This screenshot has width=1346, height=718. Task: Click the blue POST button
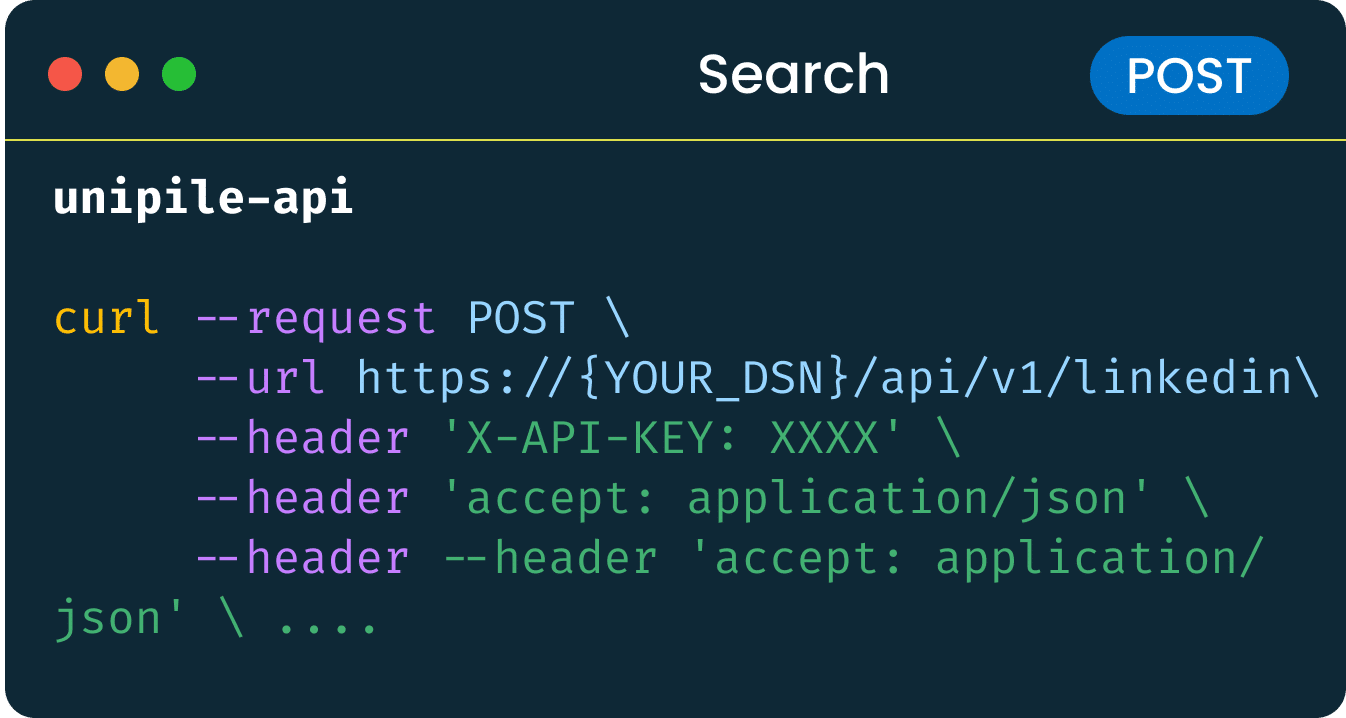pos(1188,75)
